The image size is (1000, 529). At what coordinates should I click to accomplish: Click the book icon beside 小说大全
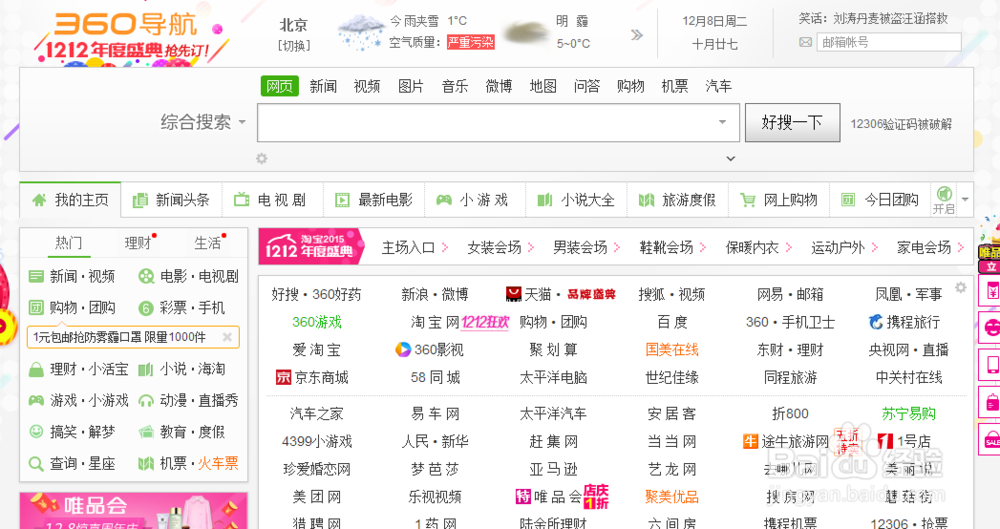[545, 200]
